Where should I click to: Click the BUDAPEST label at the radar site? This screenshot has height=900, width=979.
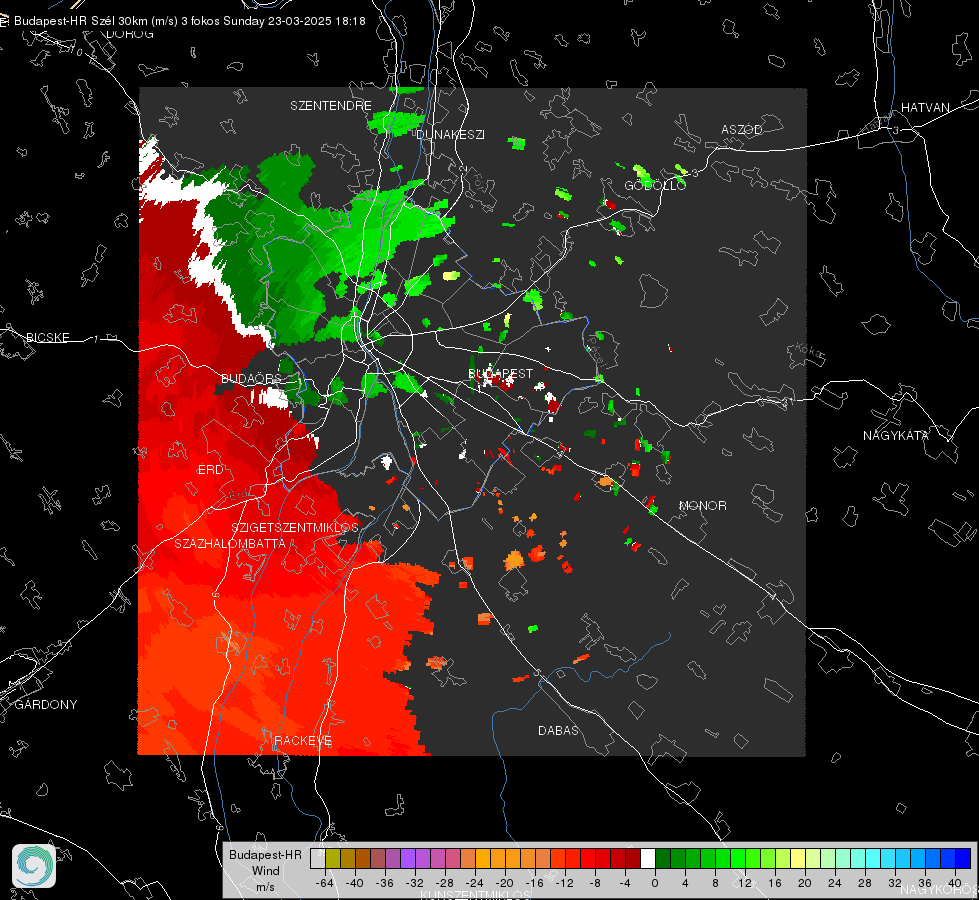pos(501,373)
